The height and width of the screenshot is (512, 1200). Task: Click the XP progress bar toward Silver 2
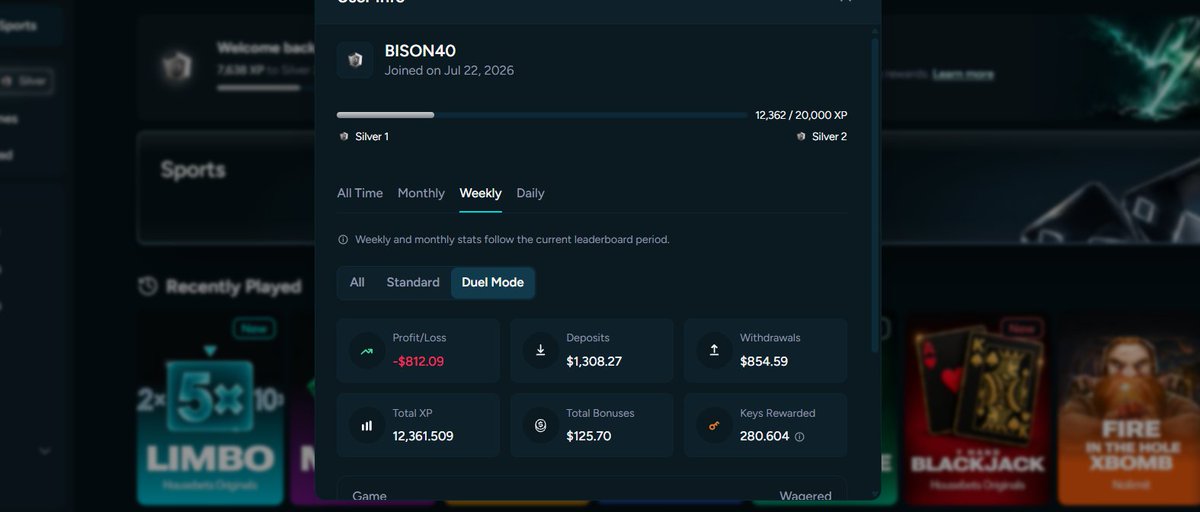pos(542,115)
